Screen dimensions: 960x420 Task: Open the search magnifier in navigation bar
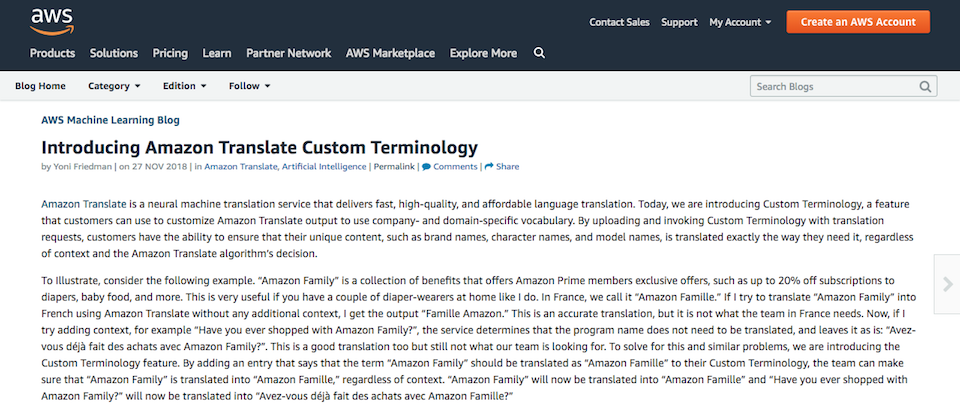539,53
